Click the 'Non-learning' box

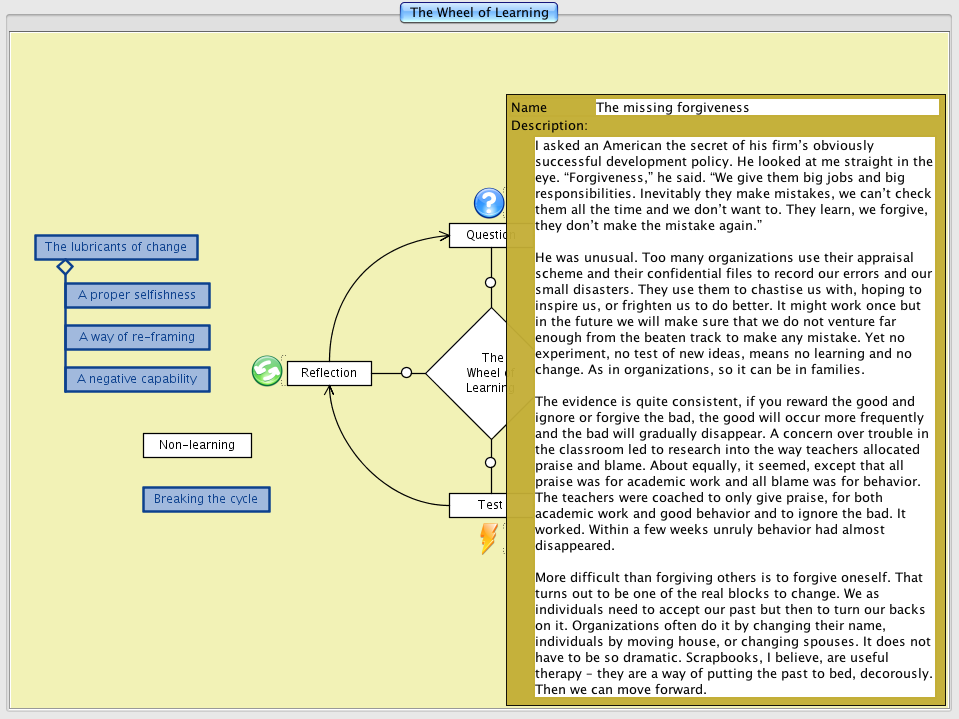(197, 445)
